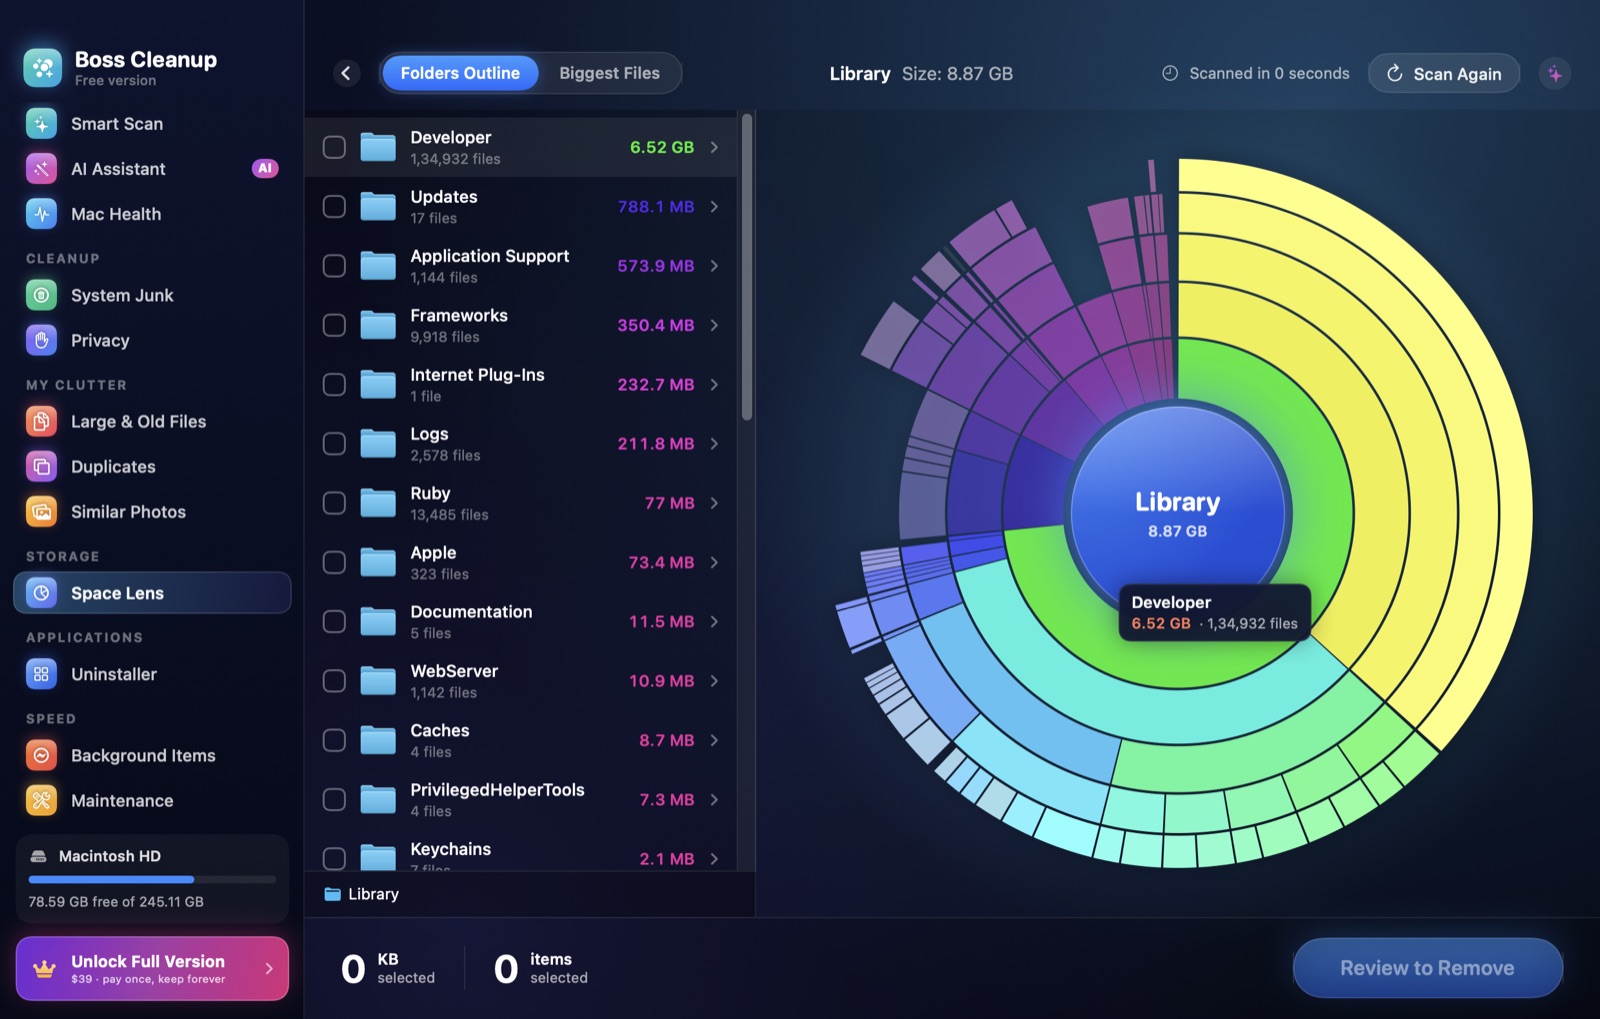Go back with the left chevron button
Screen dimensions: 1600x1019
point(346,73)
